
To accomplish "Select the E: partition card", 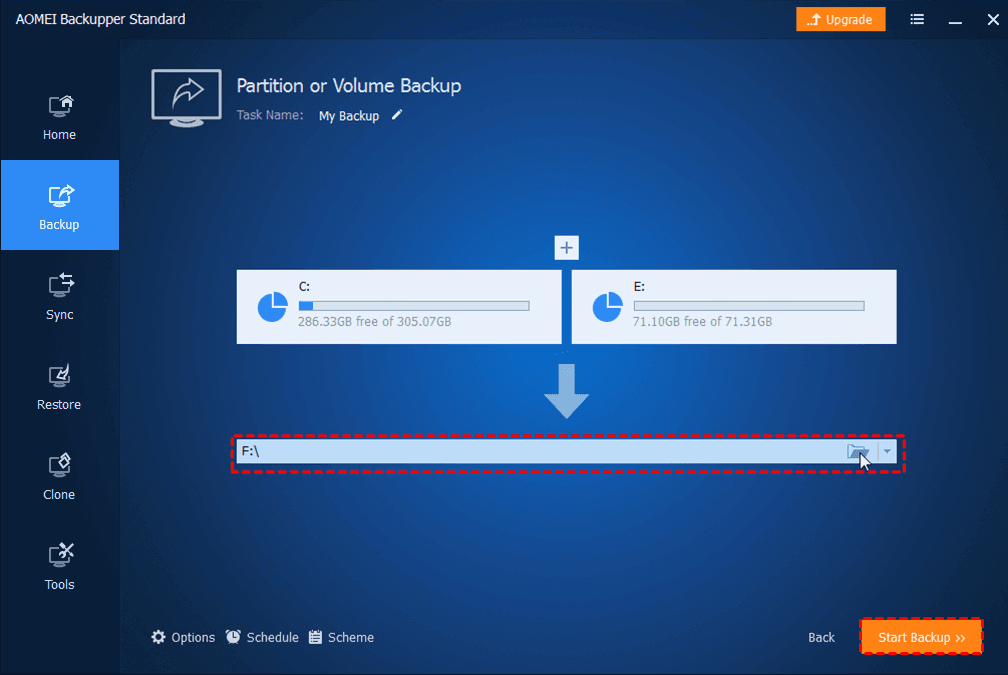I will point(734,307).
